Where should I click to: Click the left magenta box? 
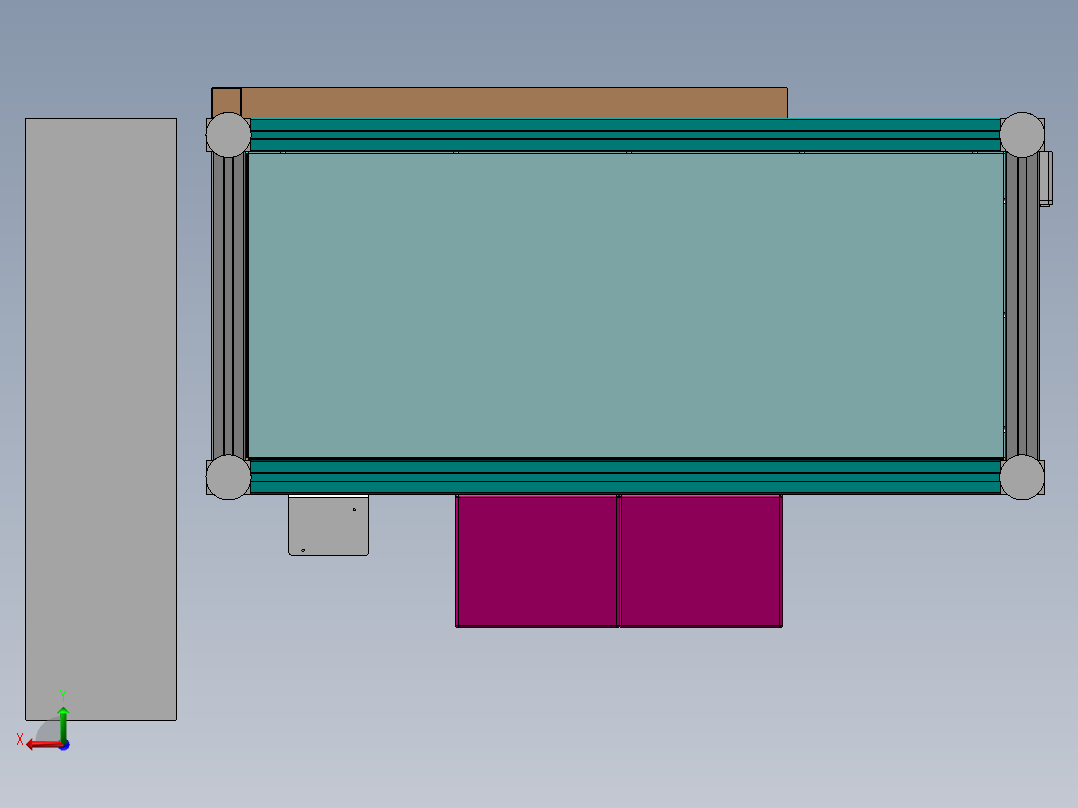pos(537,560)
